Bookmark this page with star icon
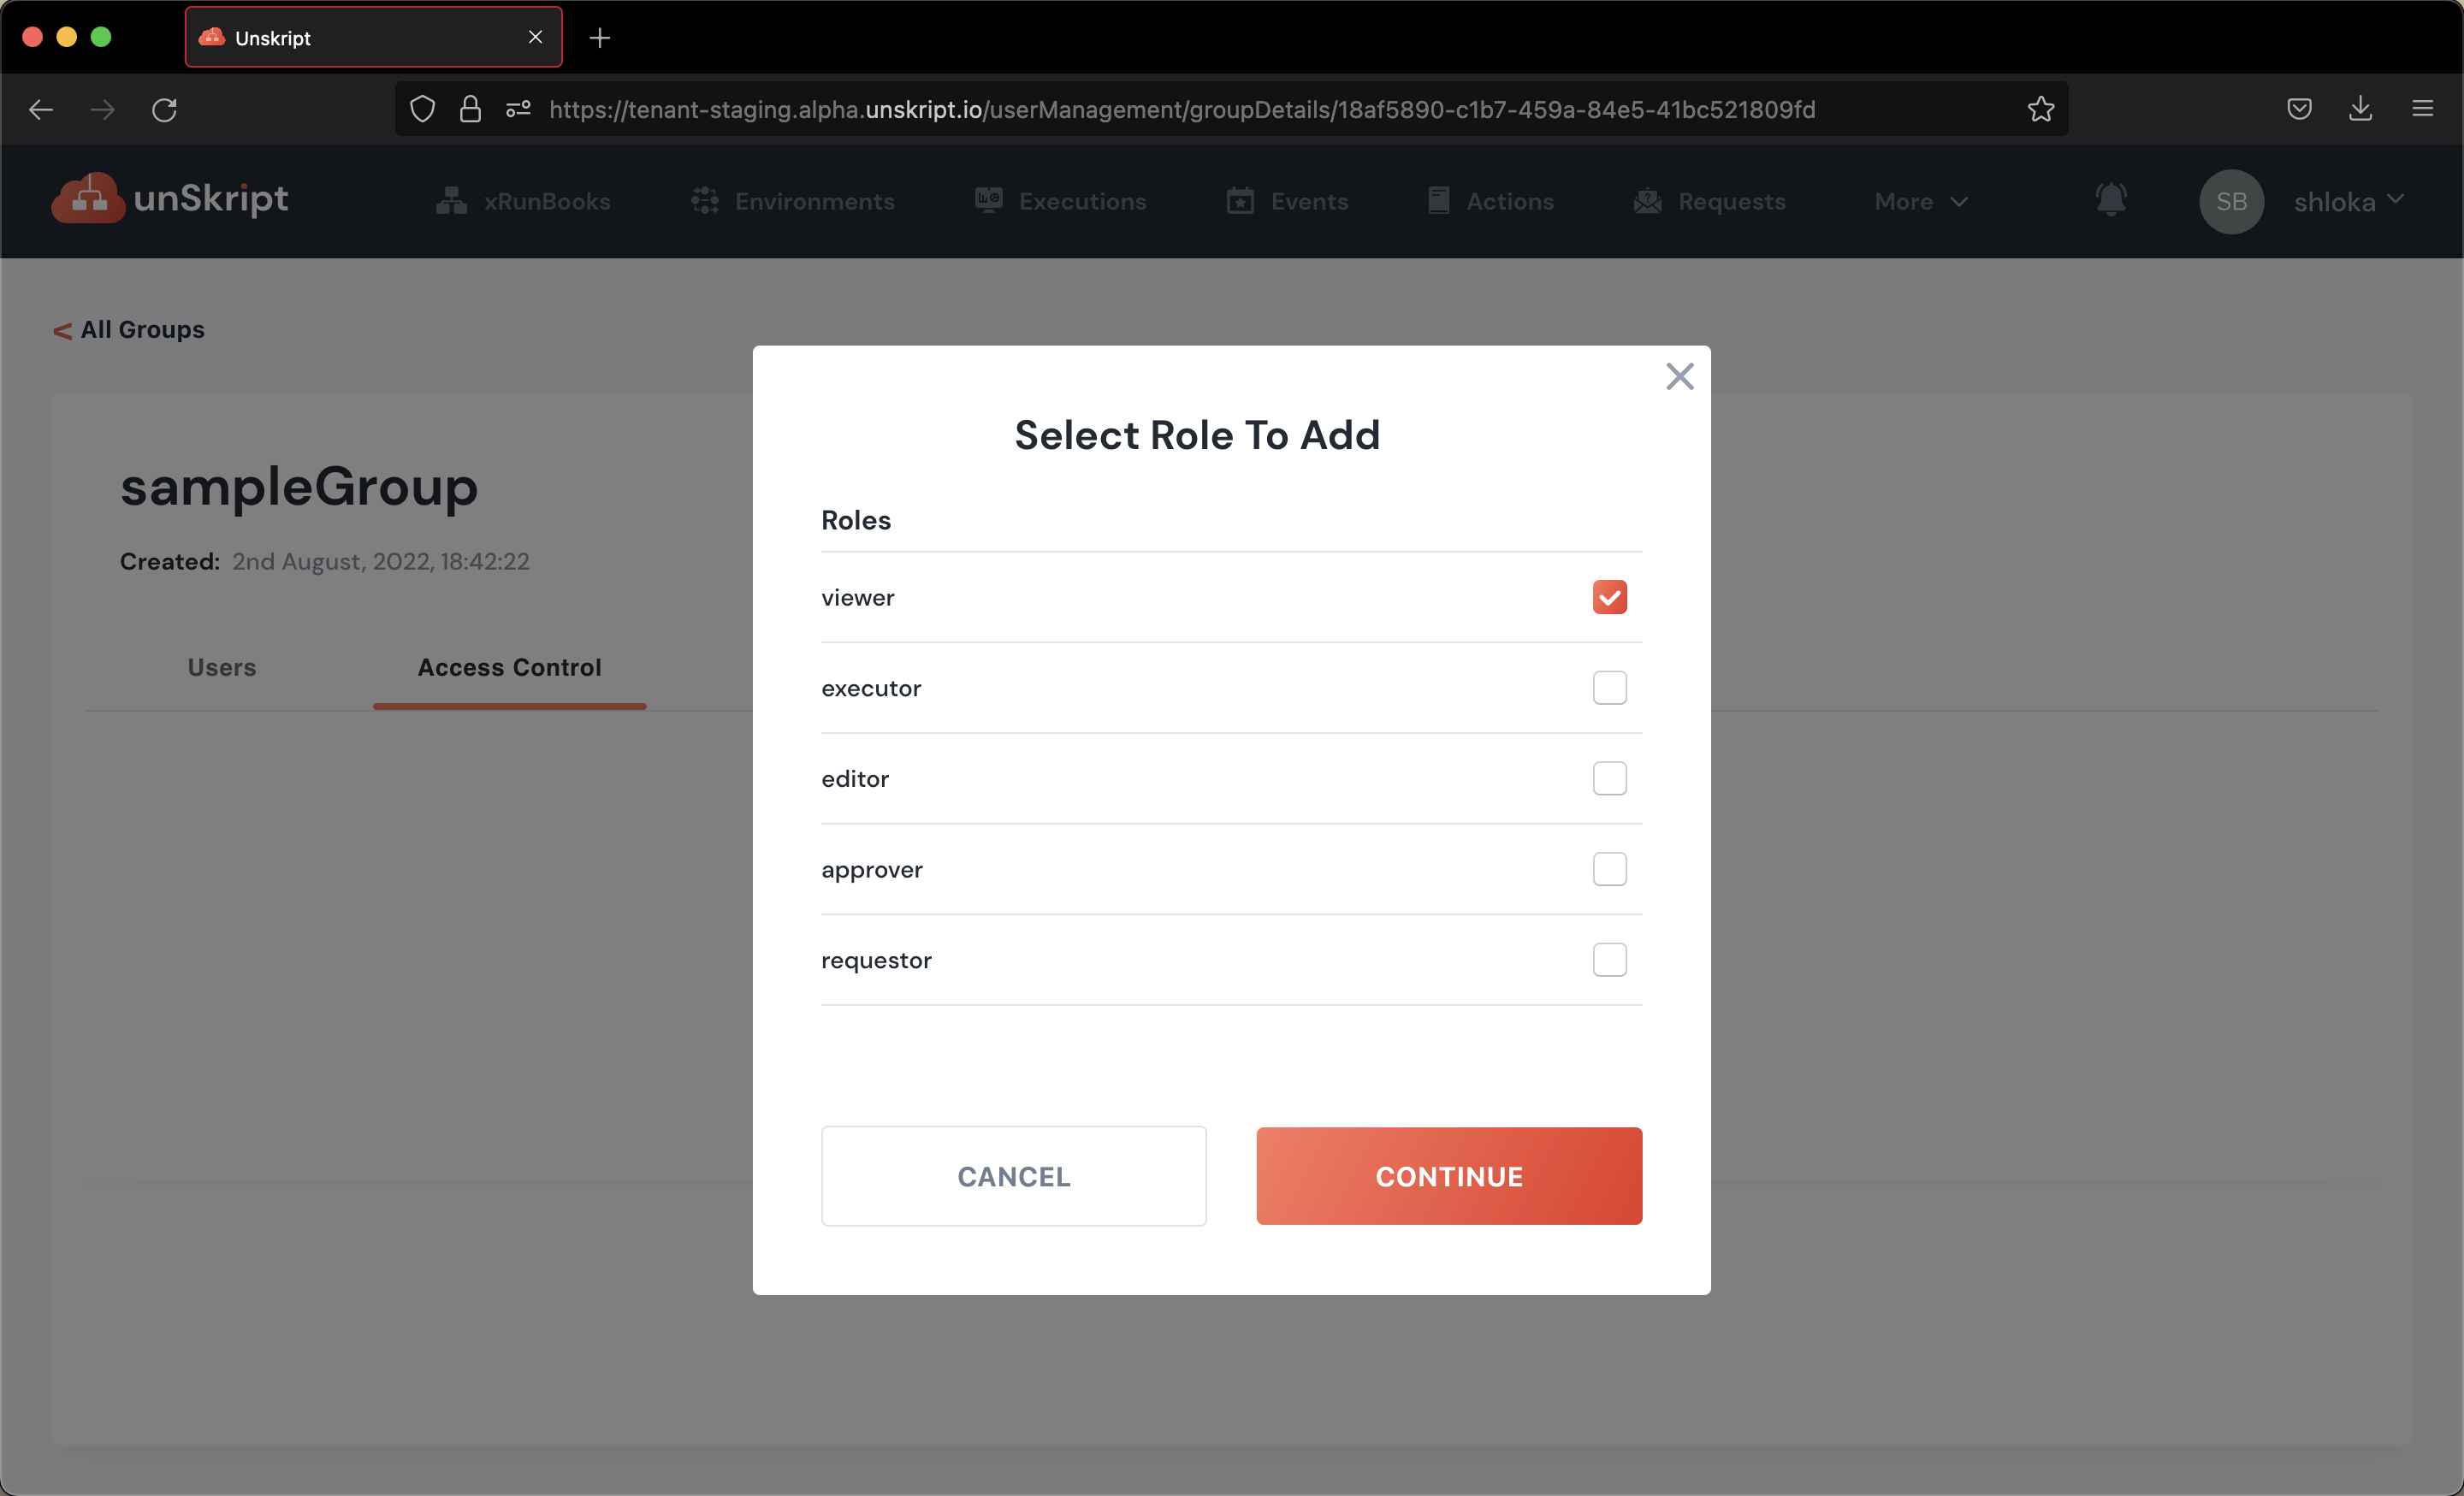 tap(2041, 109)
